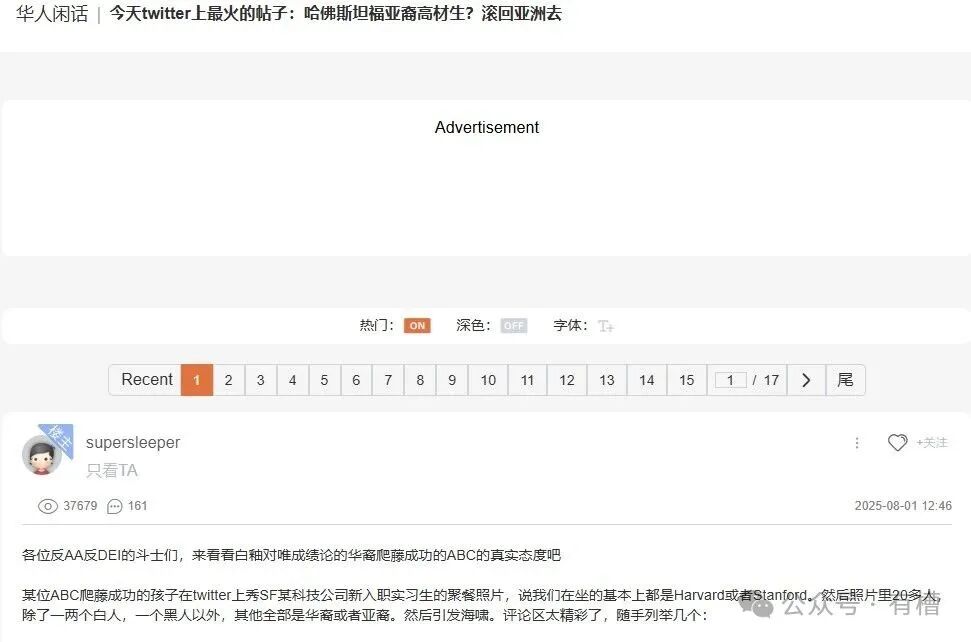971x642 pixels.
Task: Click the post timestamp 2025-08-01 12:46
Action: tap(903, 506)
